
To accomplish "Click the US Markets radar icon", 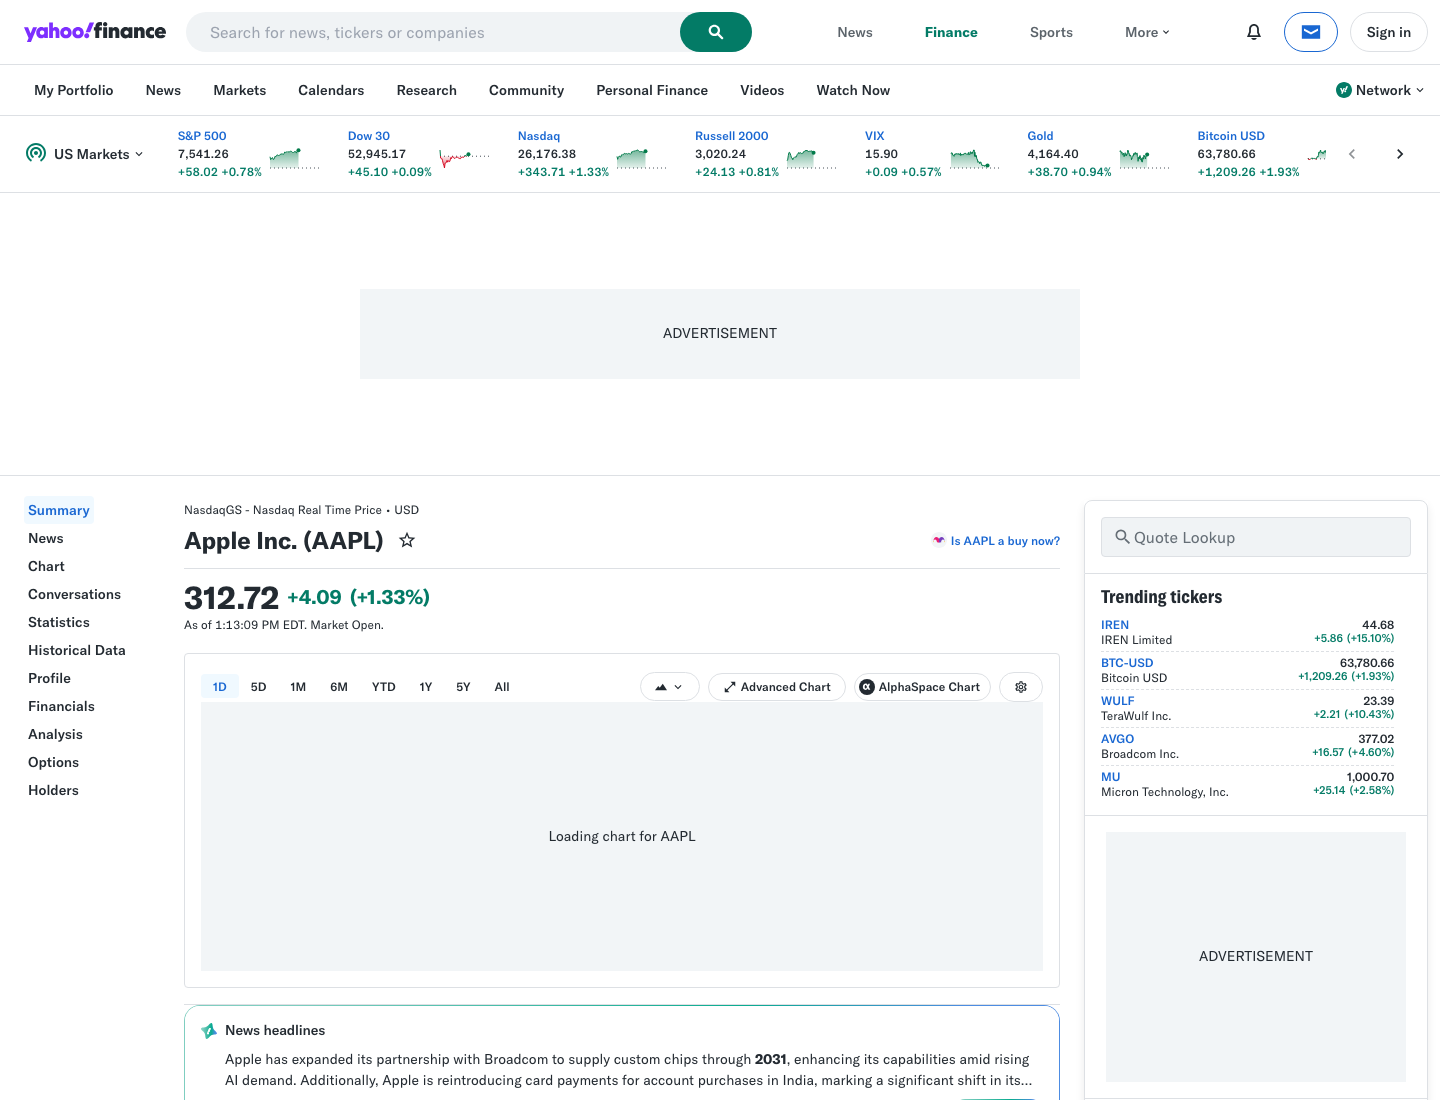I will click(x=36, y=153).
